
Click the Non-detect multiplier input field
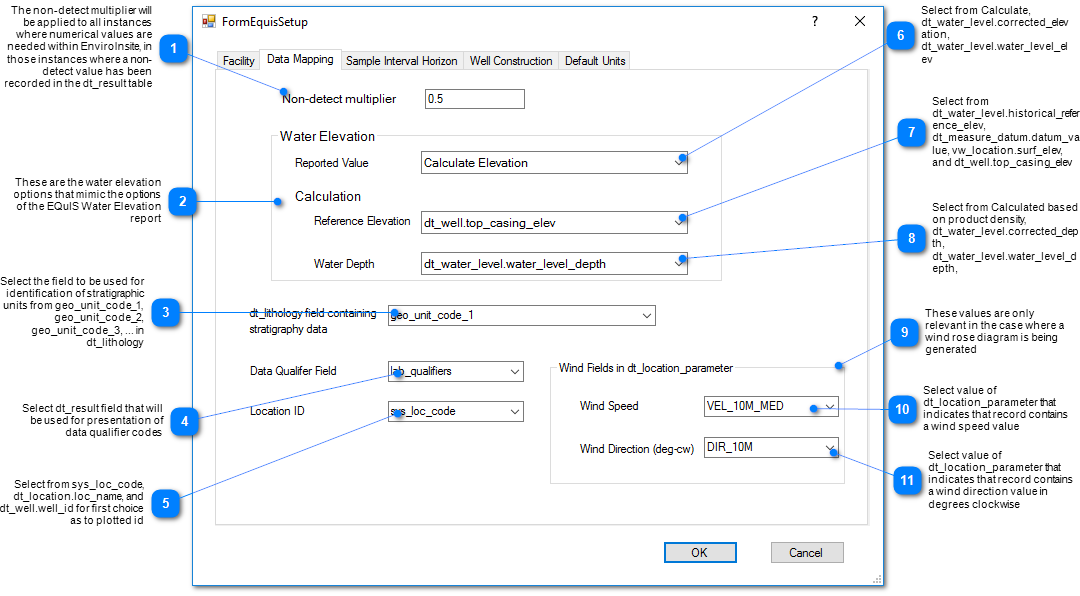pos(474,99)
